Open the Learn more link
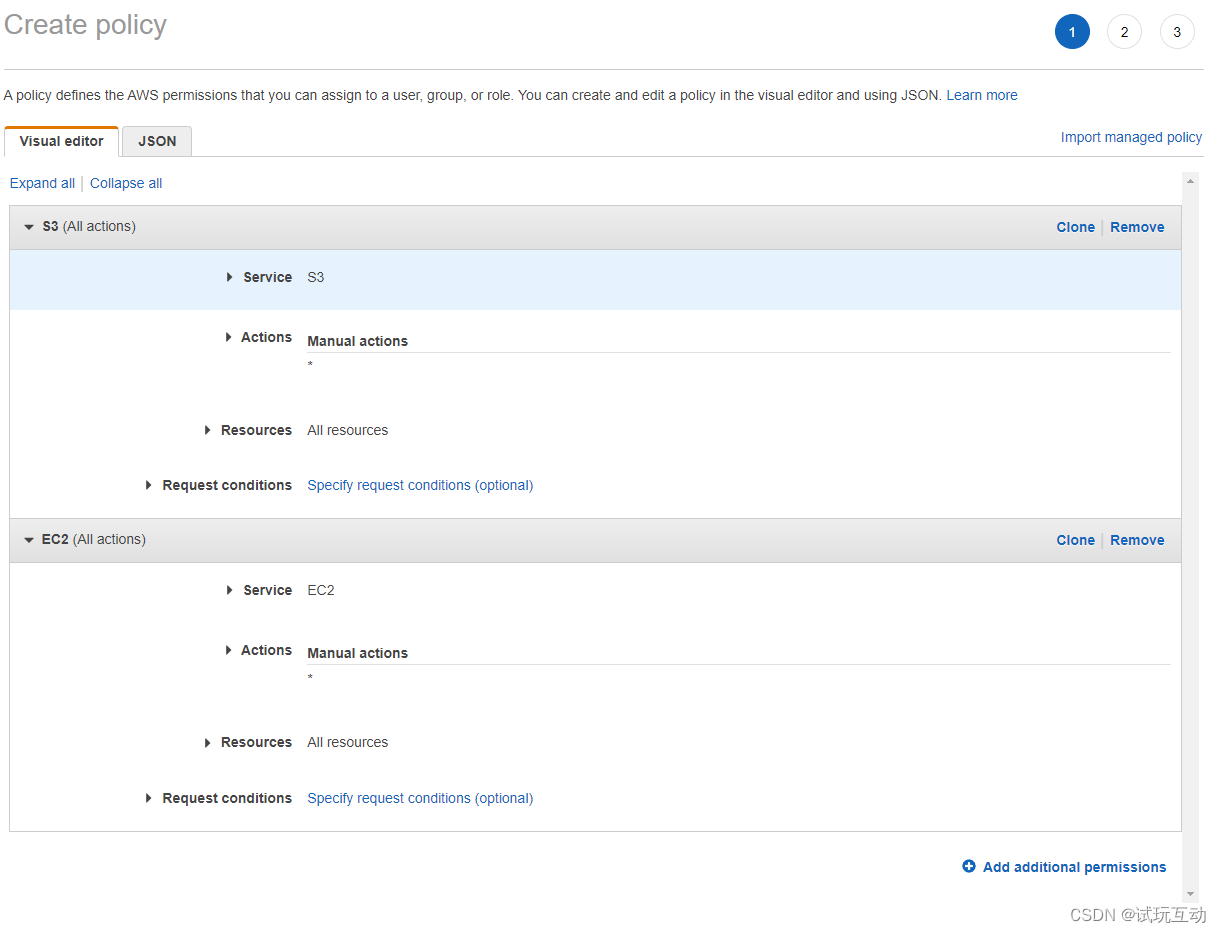 click(x=982, y=95)
